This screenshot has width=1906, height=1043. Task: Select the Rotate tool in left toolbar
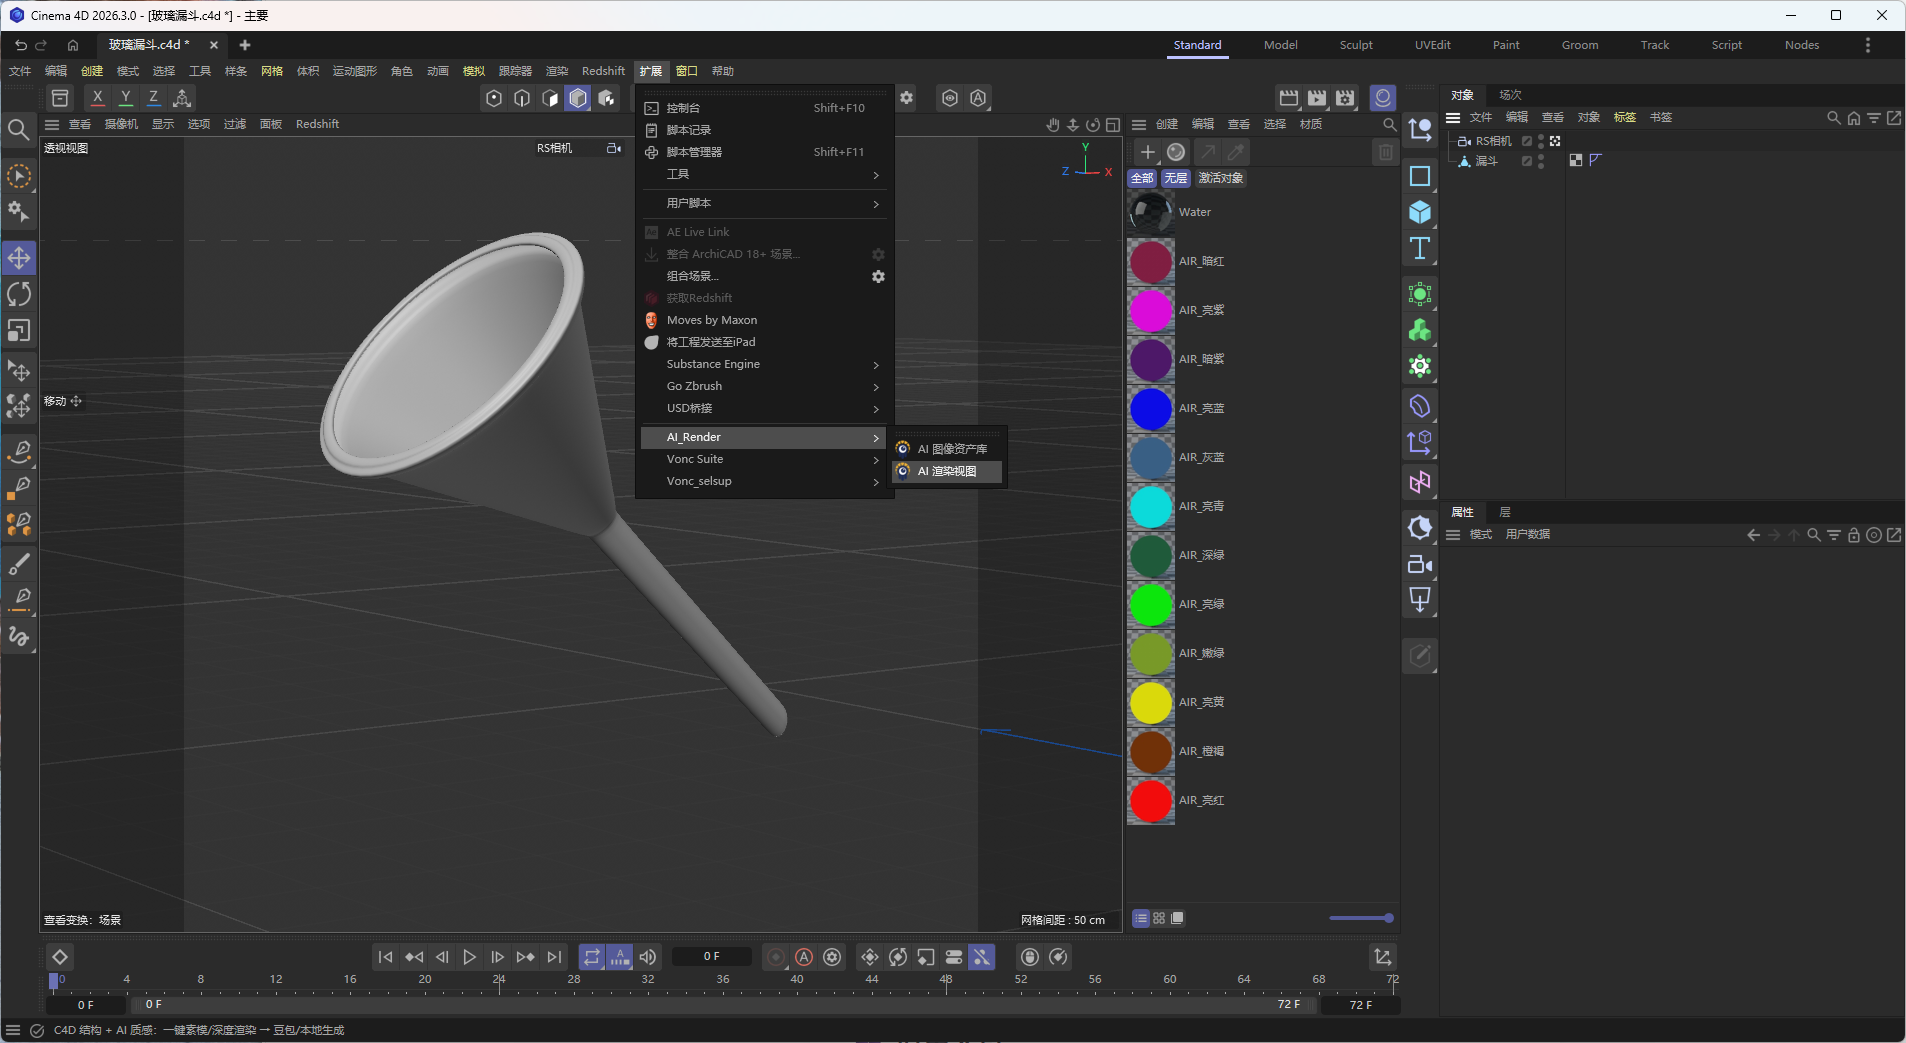19,294
